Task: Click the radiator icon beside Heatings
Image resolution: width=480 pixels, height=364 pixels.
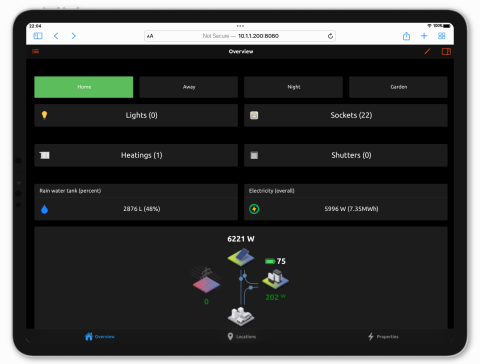Action: (x=45, y=155)
